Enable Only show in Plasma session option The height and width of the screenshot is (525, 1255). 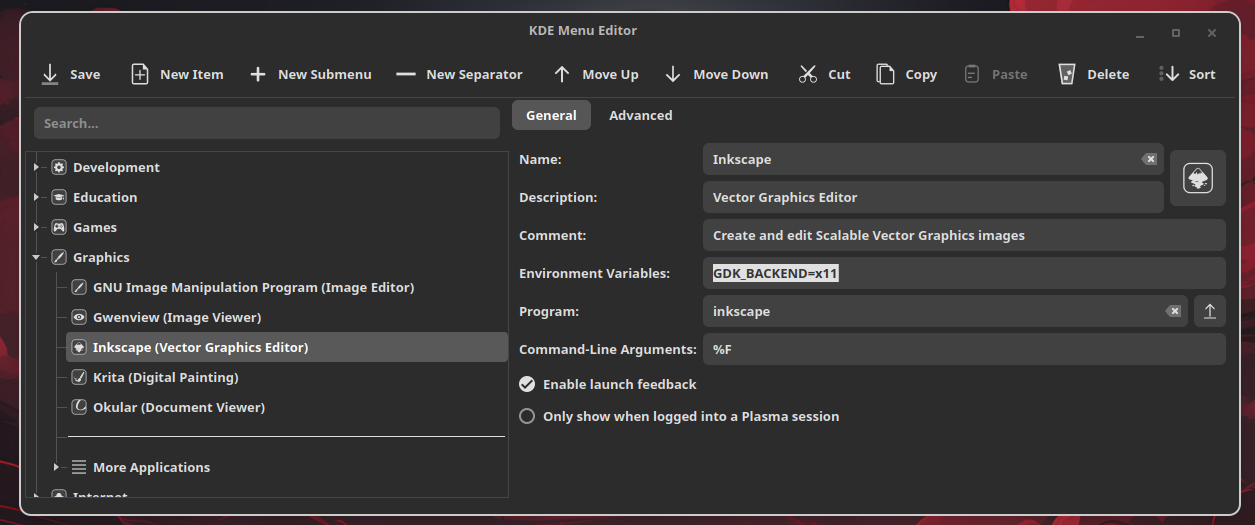click(527, 416)
